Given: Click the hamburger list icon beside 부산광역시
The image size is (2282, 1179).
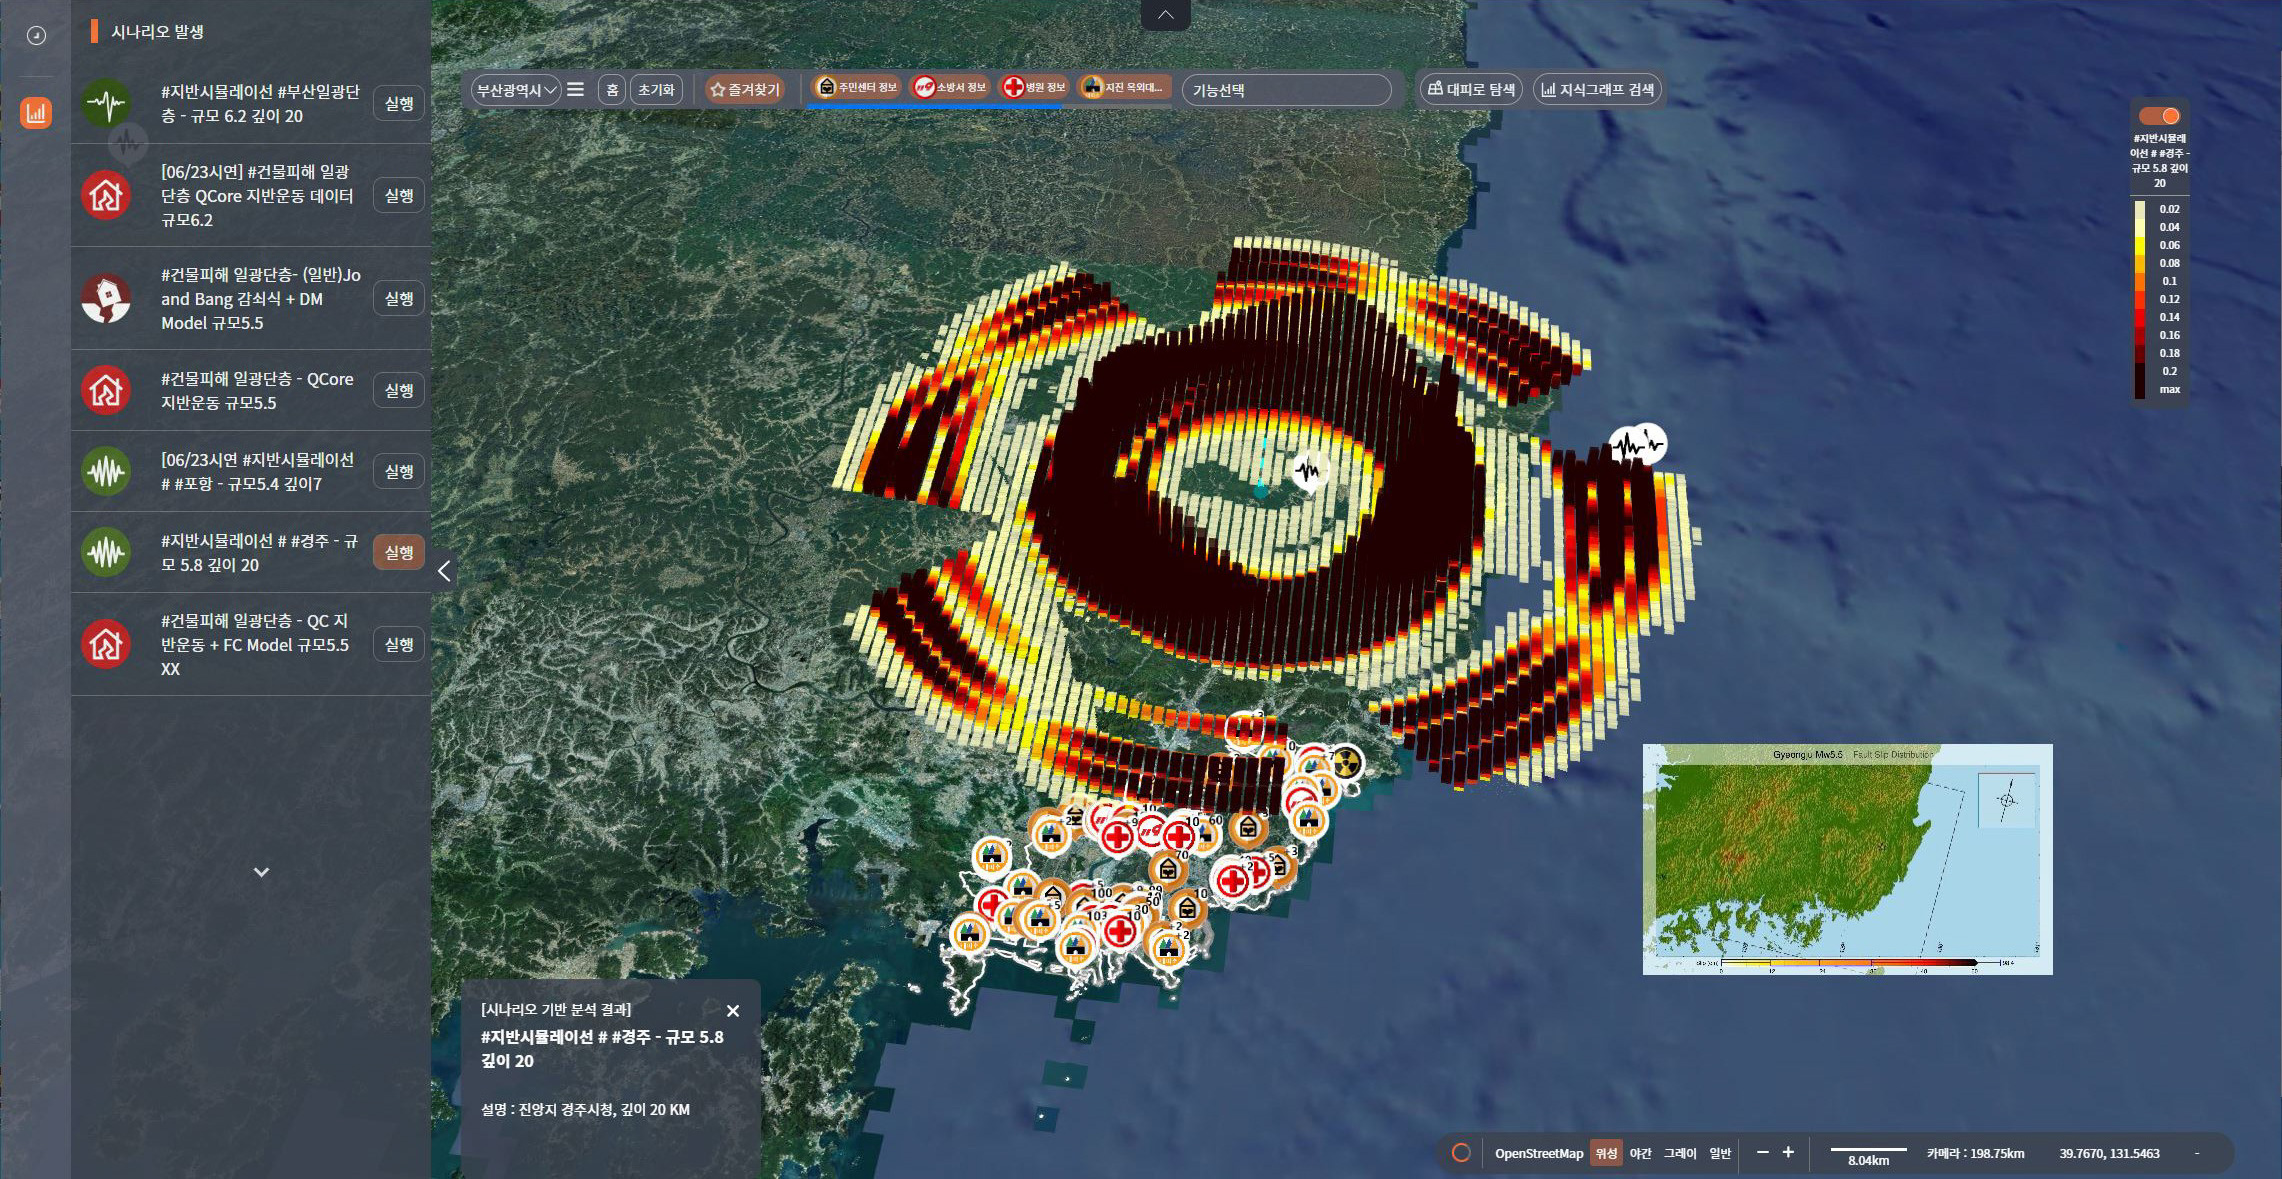Looking at the screenshot, I should pos(576,90).
